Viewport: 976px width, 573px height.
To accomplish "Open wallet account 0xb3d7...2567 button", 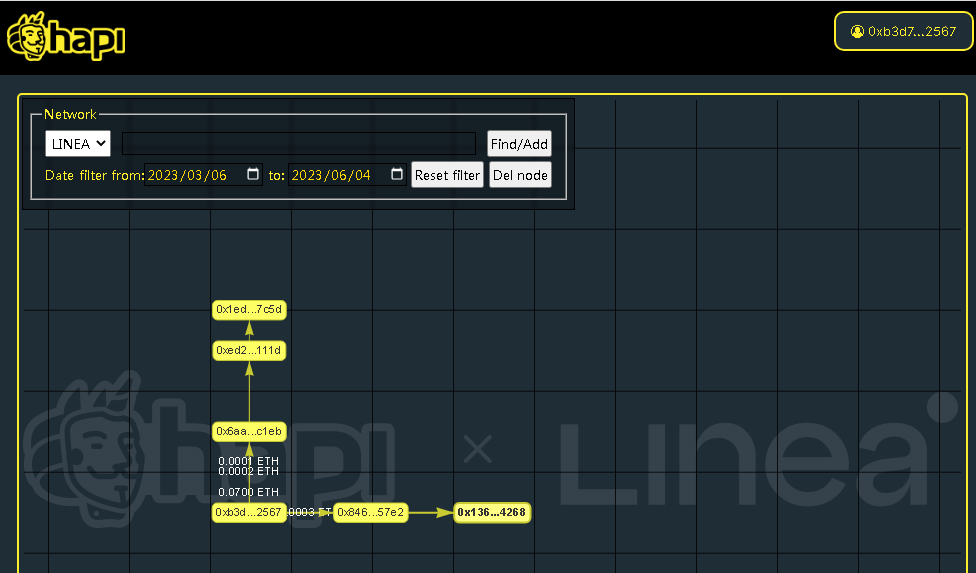I will 903,31.
